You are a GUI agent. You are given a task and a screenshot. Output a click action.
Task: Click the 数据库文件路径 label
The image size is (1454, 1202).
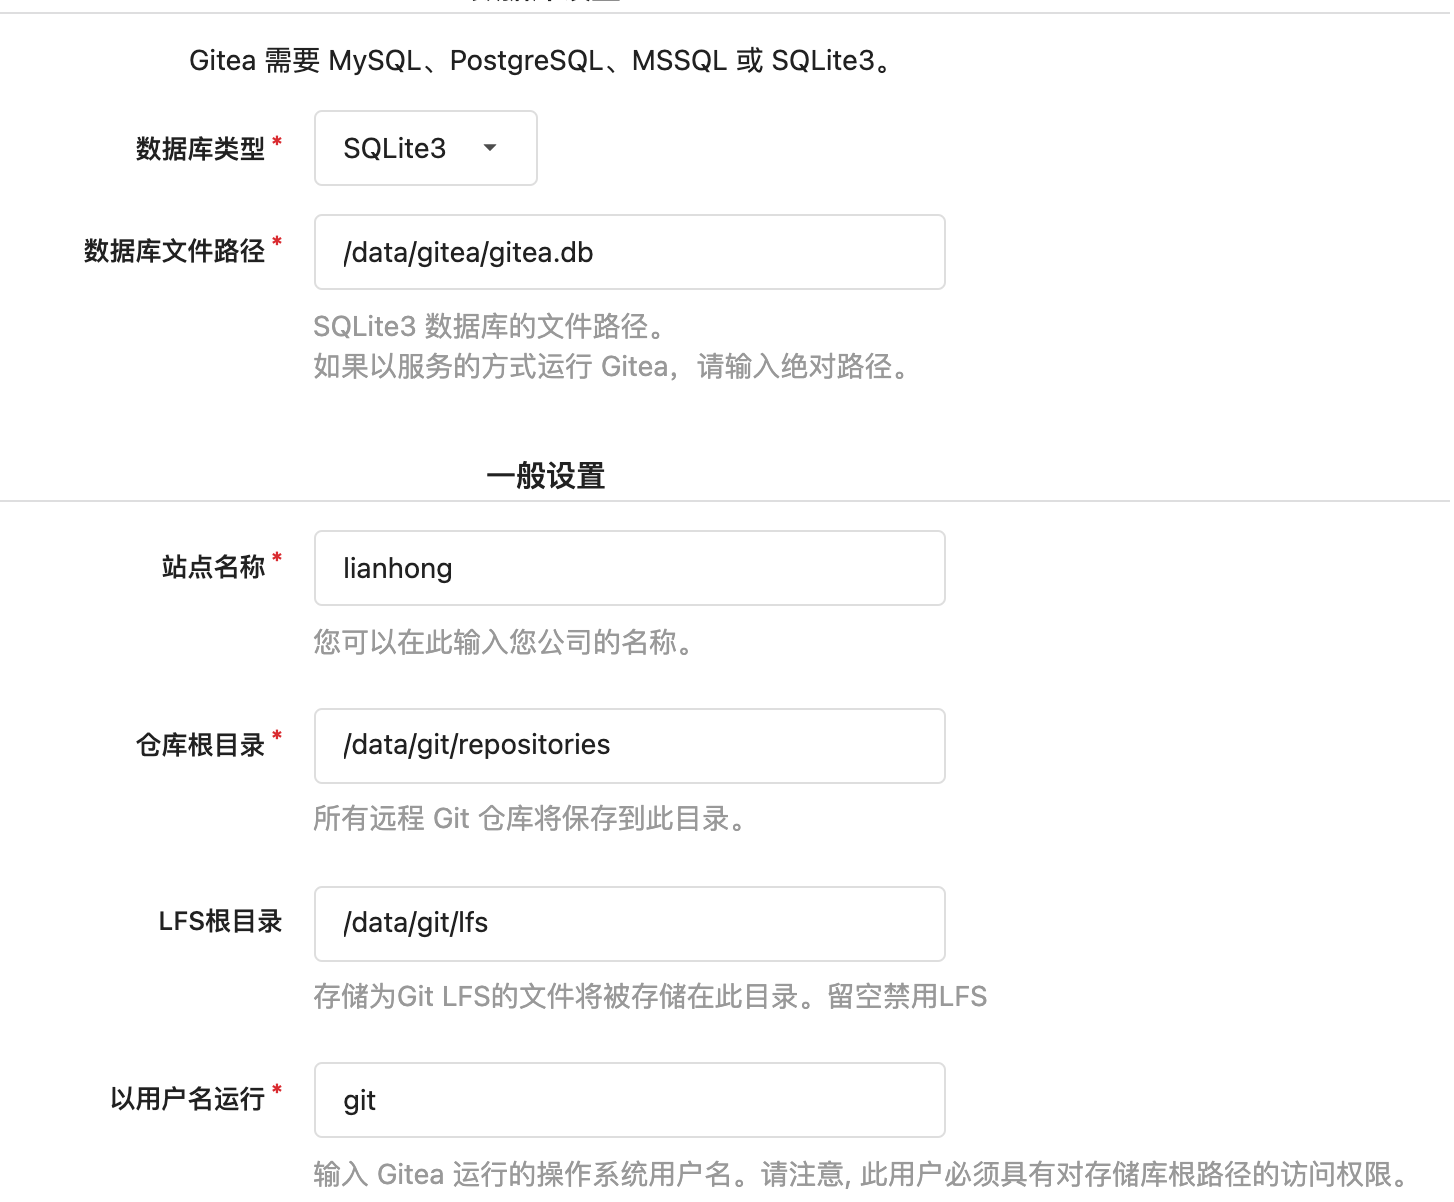[174, 251]
